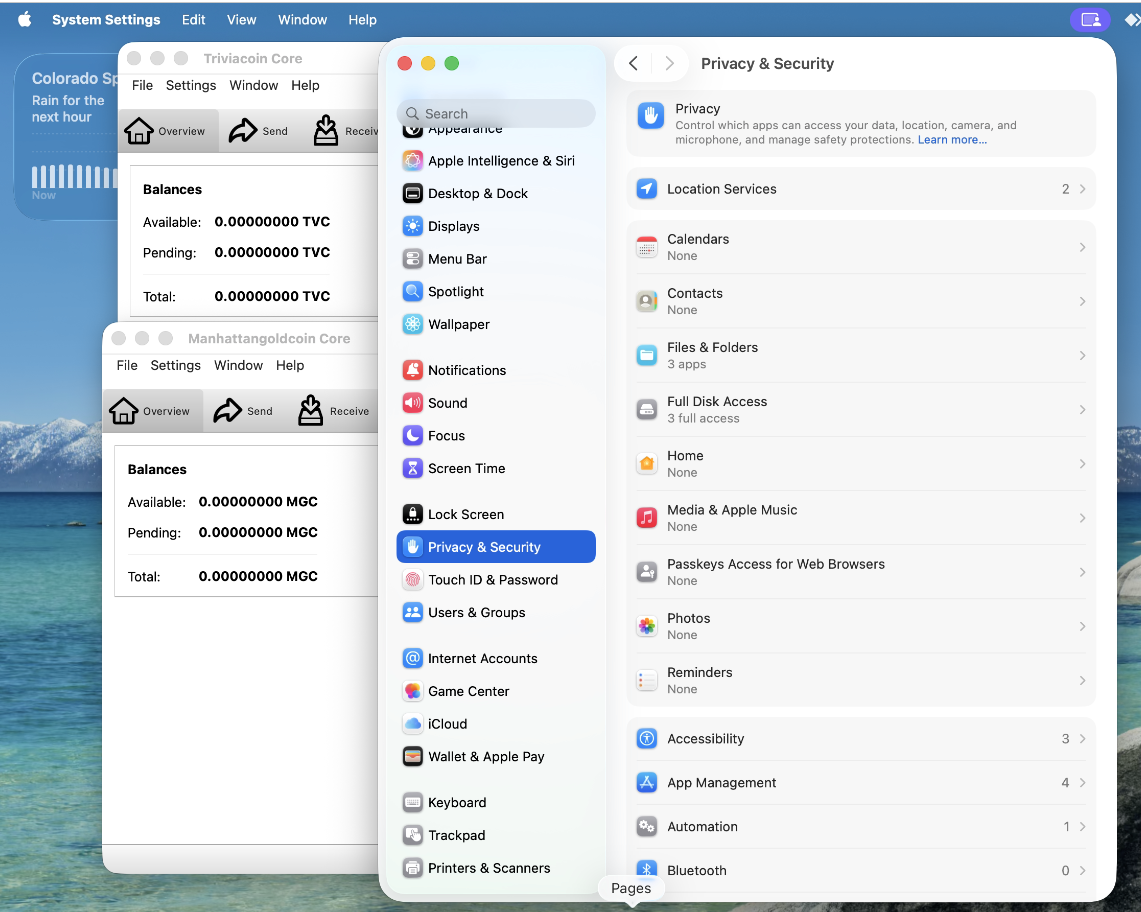Image resolution: width=1141 pixels, height=912 pixels.
Task: Expand the Full Disk Access chevron
Action: click(1083, 410)
